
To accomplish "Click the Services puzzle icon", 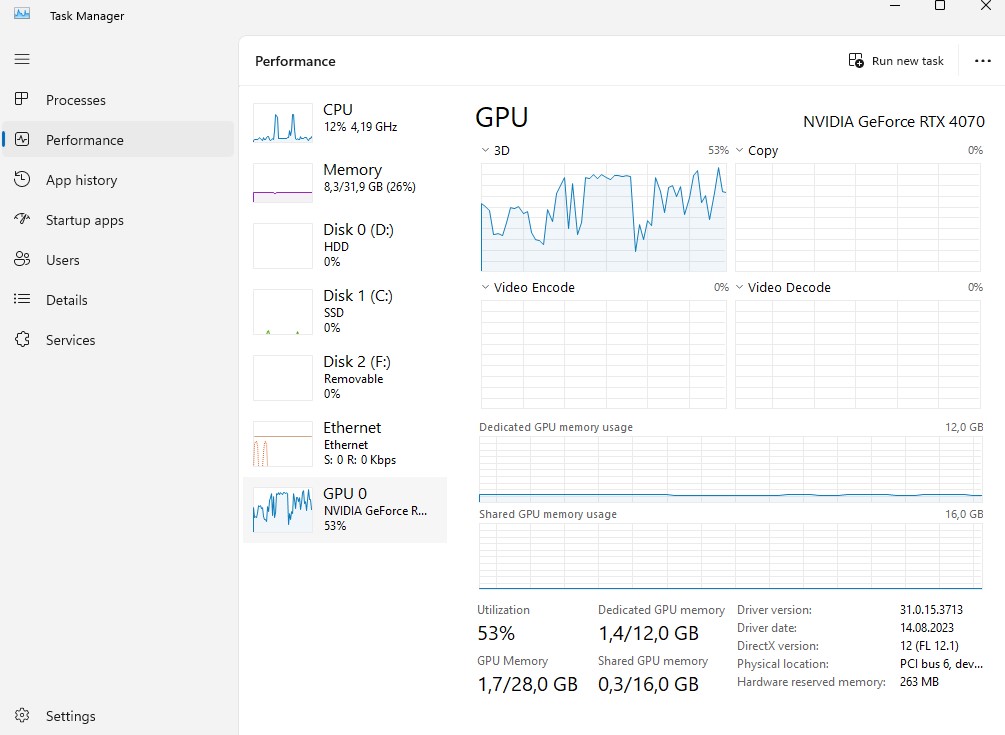I will (x=22, y=340).
